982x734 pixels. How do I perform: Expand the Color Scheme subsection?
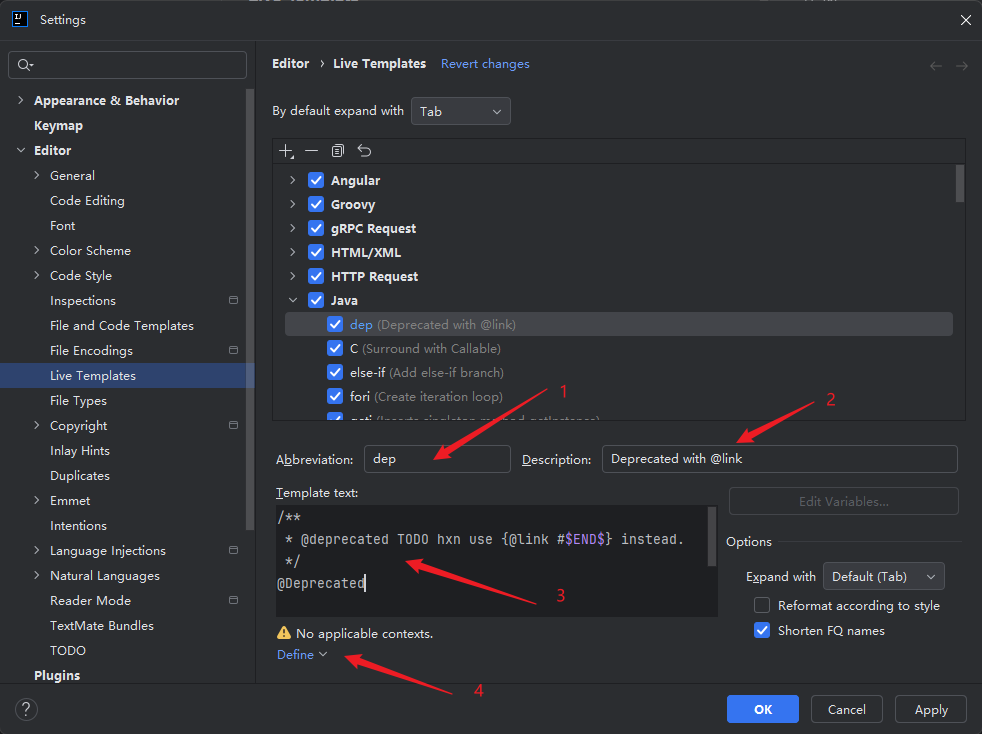click(x=36, y=251)
